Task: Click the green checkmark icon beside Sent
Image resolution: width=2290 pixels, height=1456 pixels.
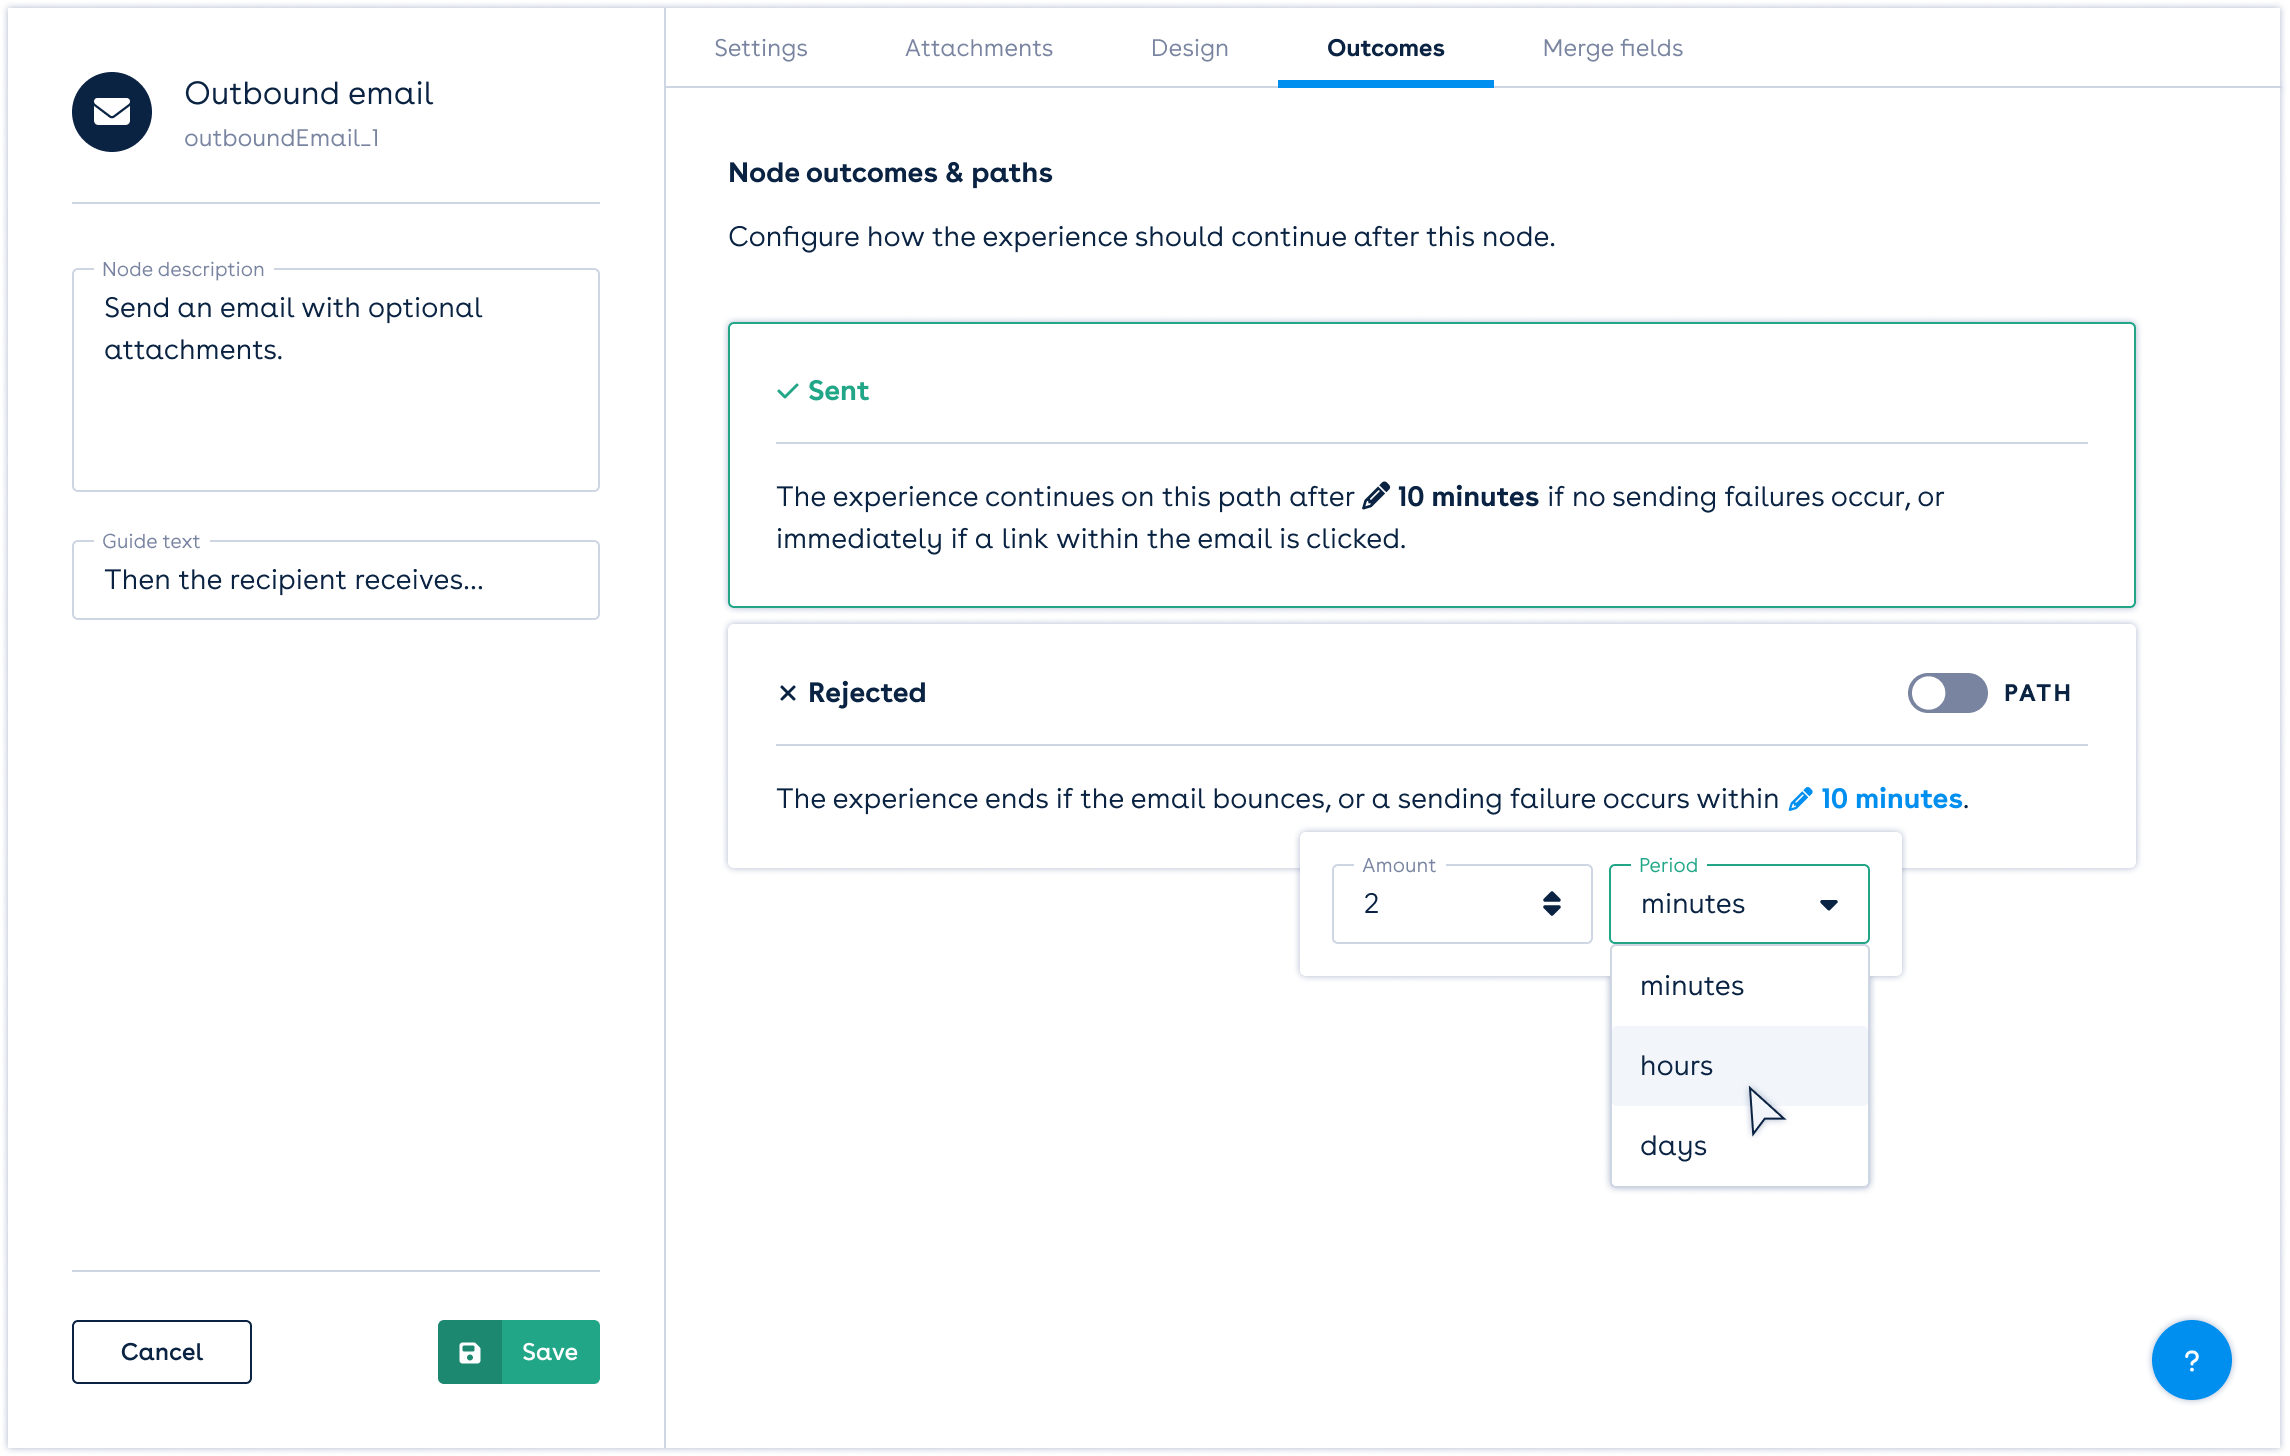Action: pos(788,391)
